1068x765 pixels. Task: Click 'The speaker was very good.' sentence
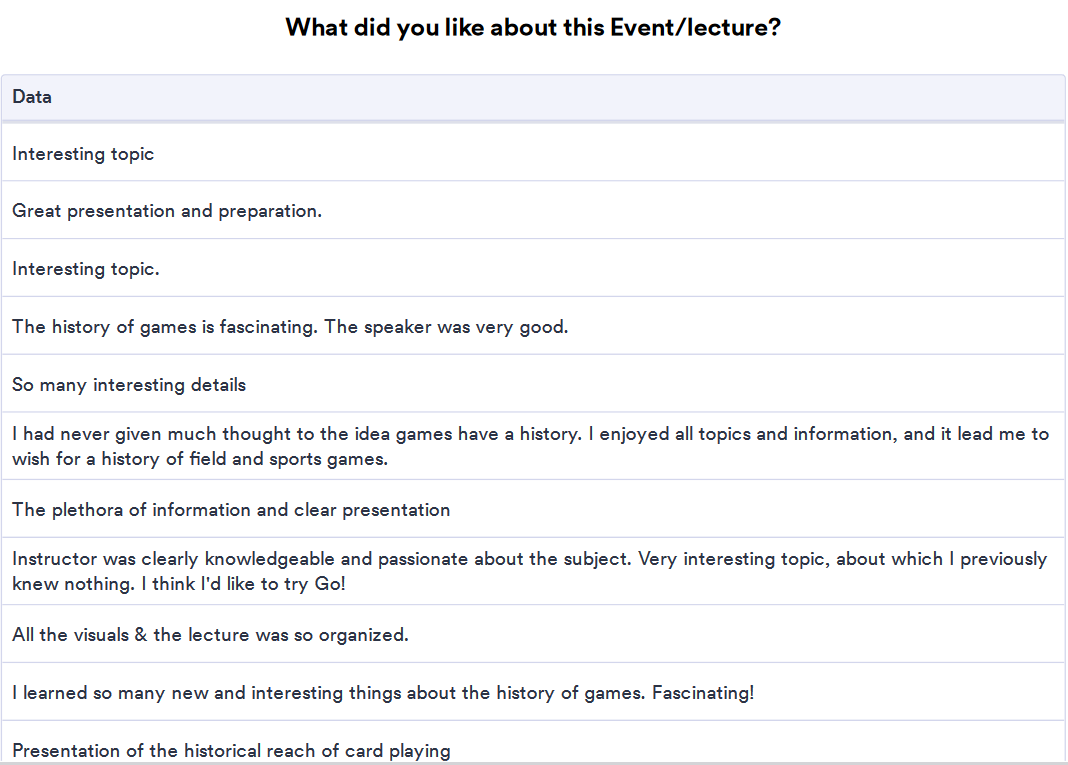446,327
